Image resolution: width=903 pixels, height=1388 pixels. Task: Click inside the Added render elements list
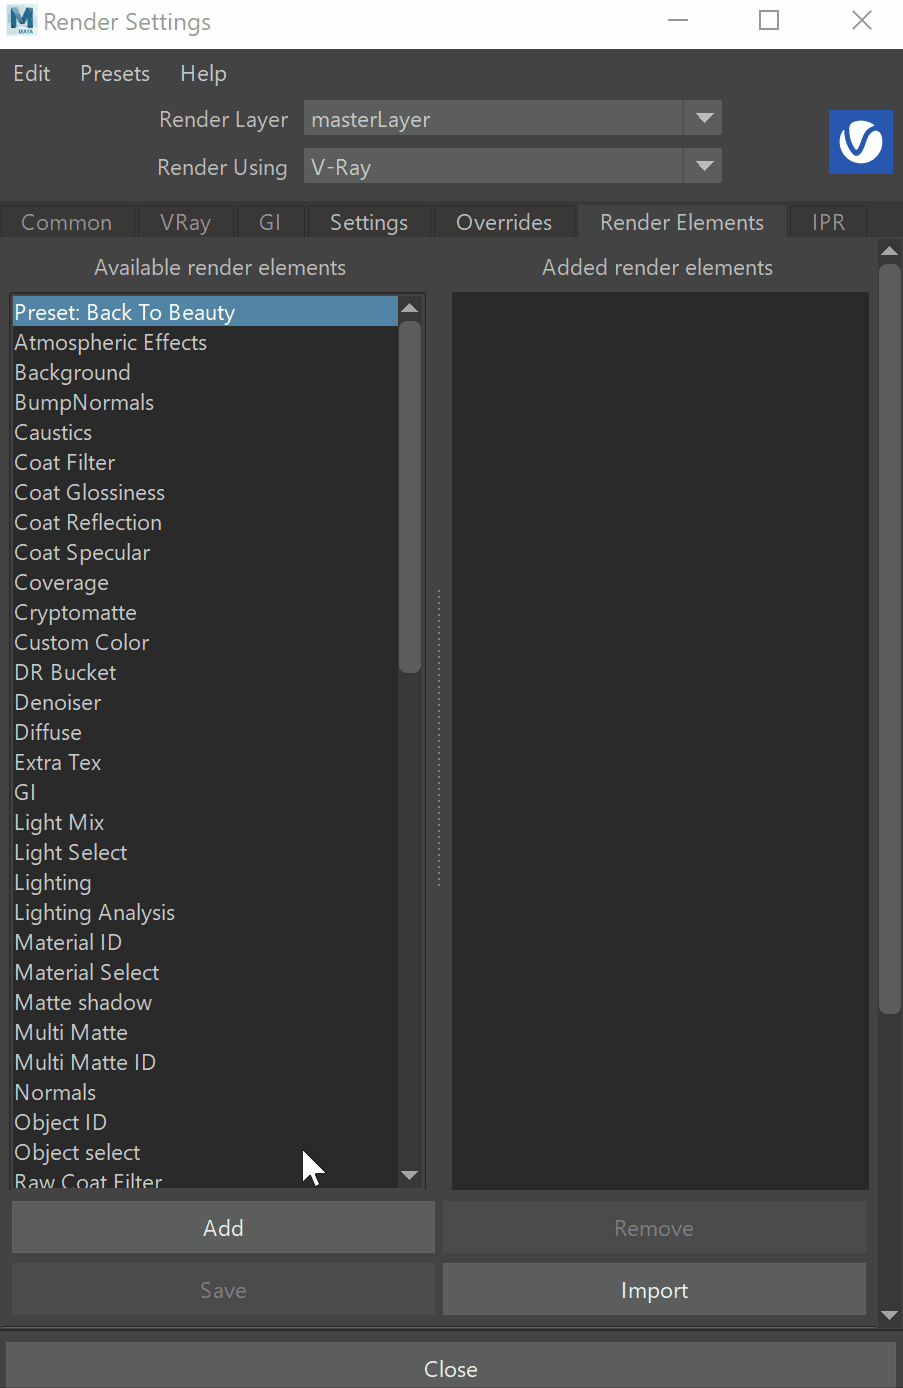tap(660, 740)
